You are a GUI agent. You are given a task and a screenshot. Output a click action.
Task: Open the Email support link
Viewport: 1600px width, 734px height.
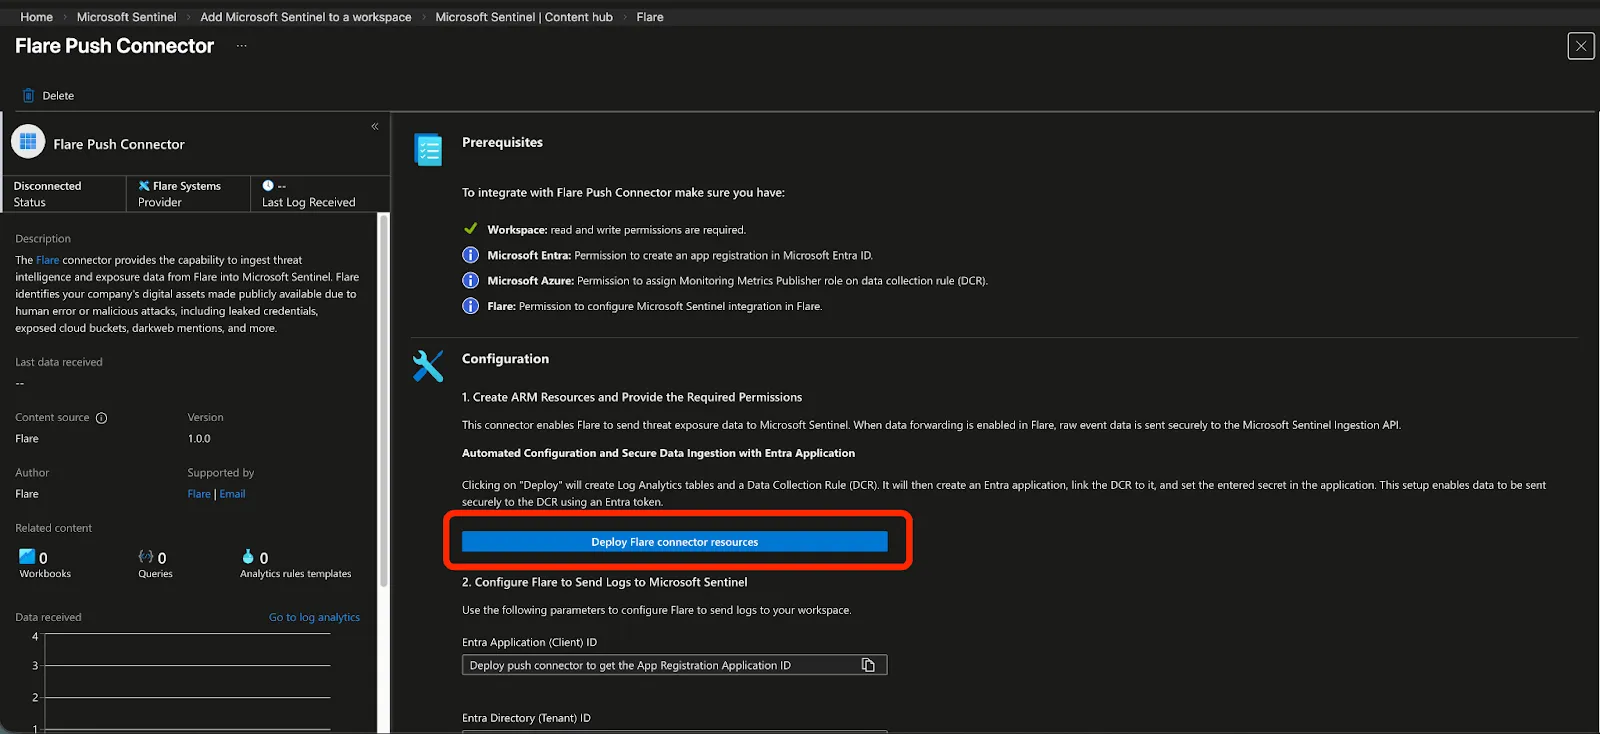tap(232, 494)
